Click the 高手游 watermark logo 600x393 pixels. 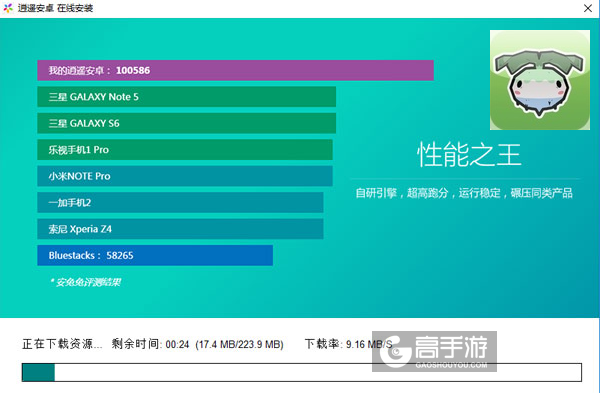click(x=434, y=351)
